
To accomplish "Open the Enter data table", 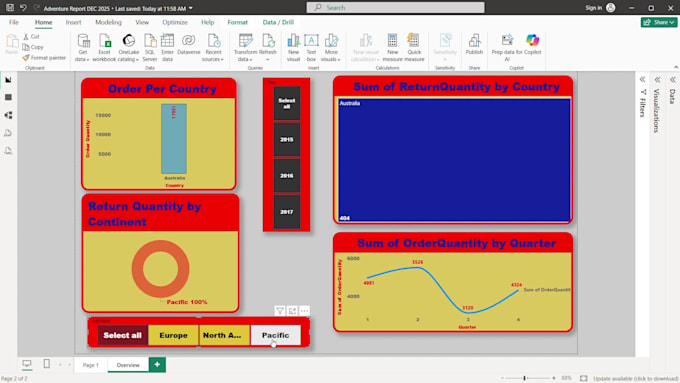I will pyautogui.click(x=167, y=48).
